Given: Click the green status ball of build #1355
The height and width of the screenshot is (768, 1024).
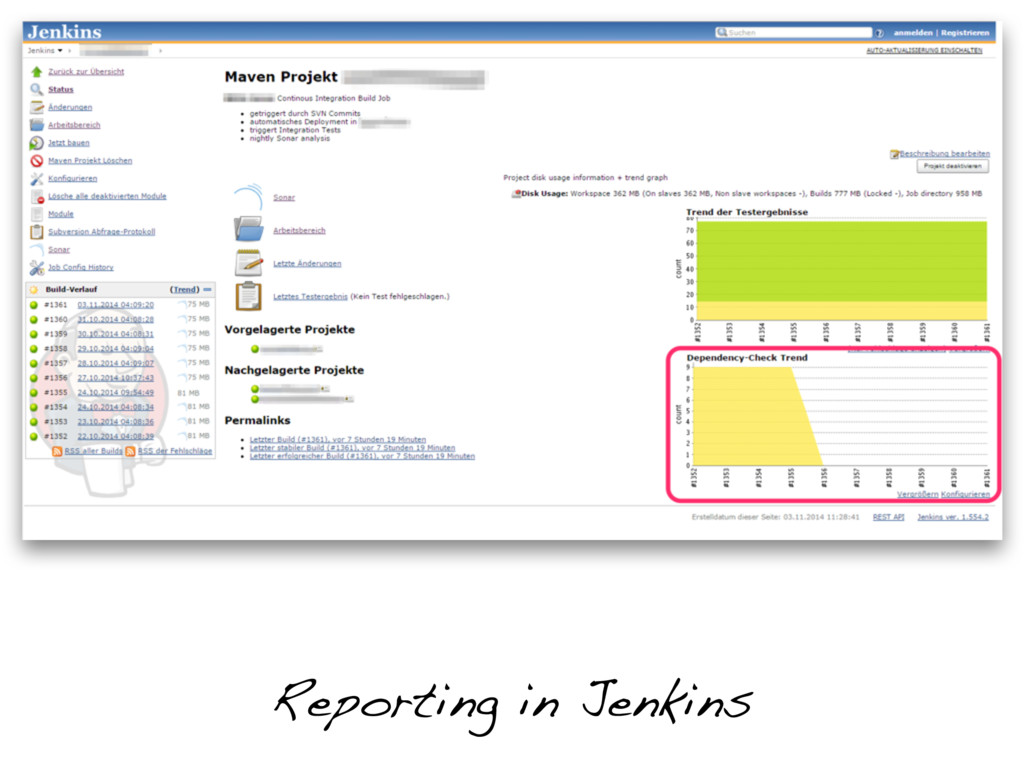Looking at the screenshot, I should [x=34, y=393].
